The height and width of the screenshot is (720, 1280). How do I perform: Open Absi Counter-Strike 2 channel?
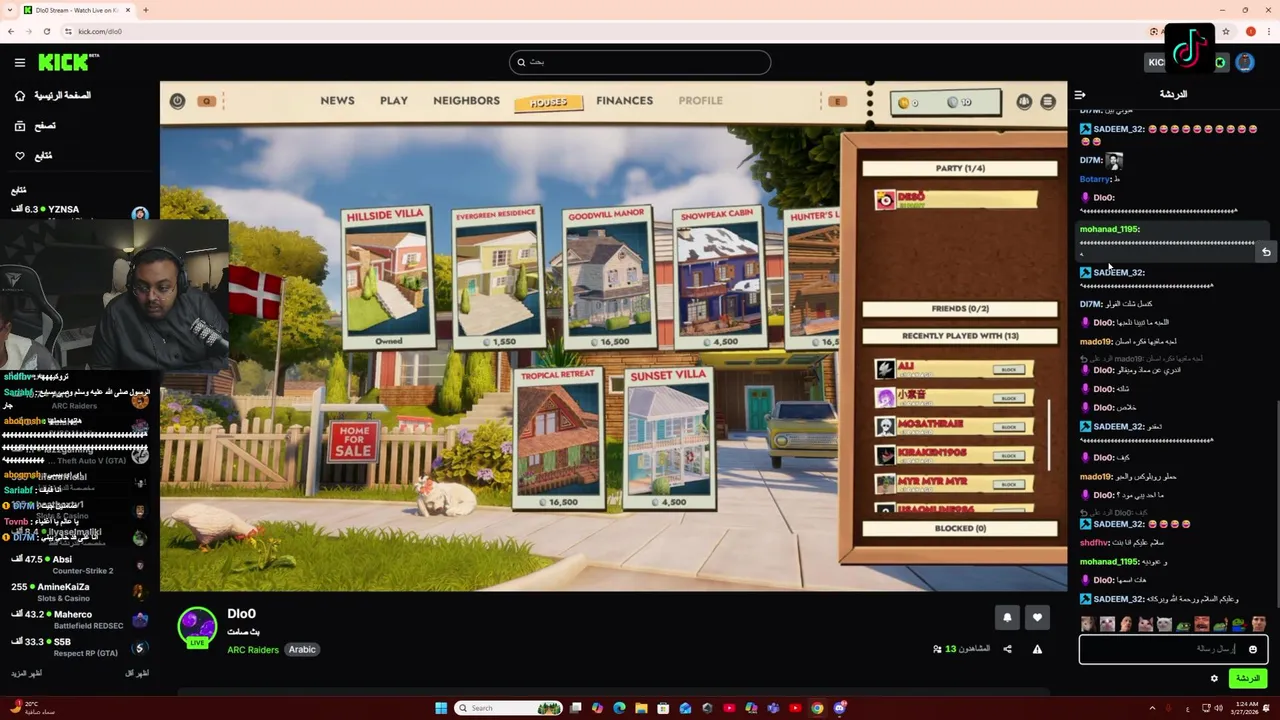click(x=80, y=565)
